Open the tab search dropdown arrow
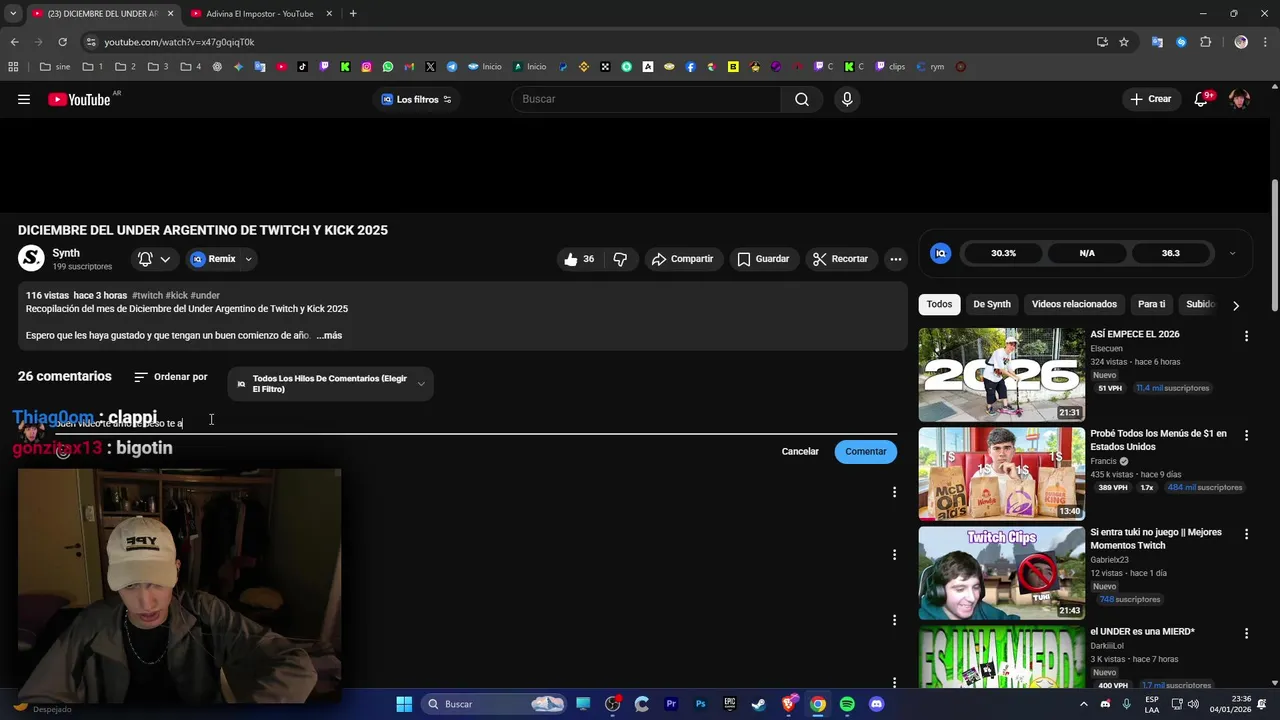 (x=12, y=14)
